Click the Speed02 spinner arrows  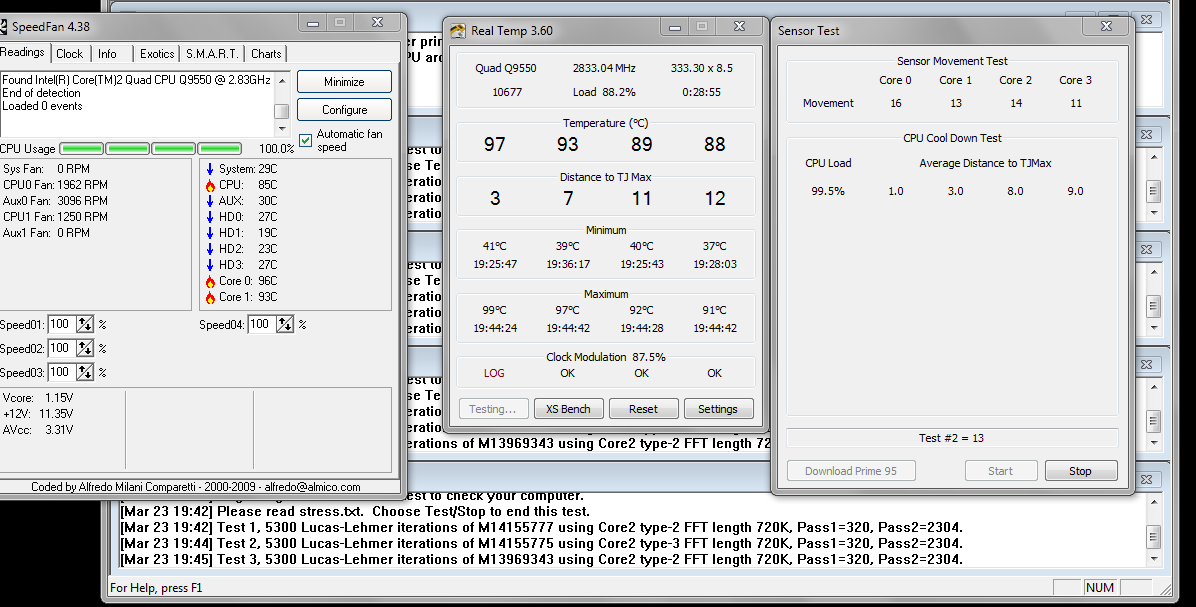click(x=85, y=348)
